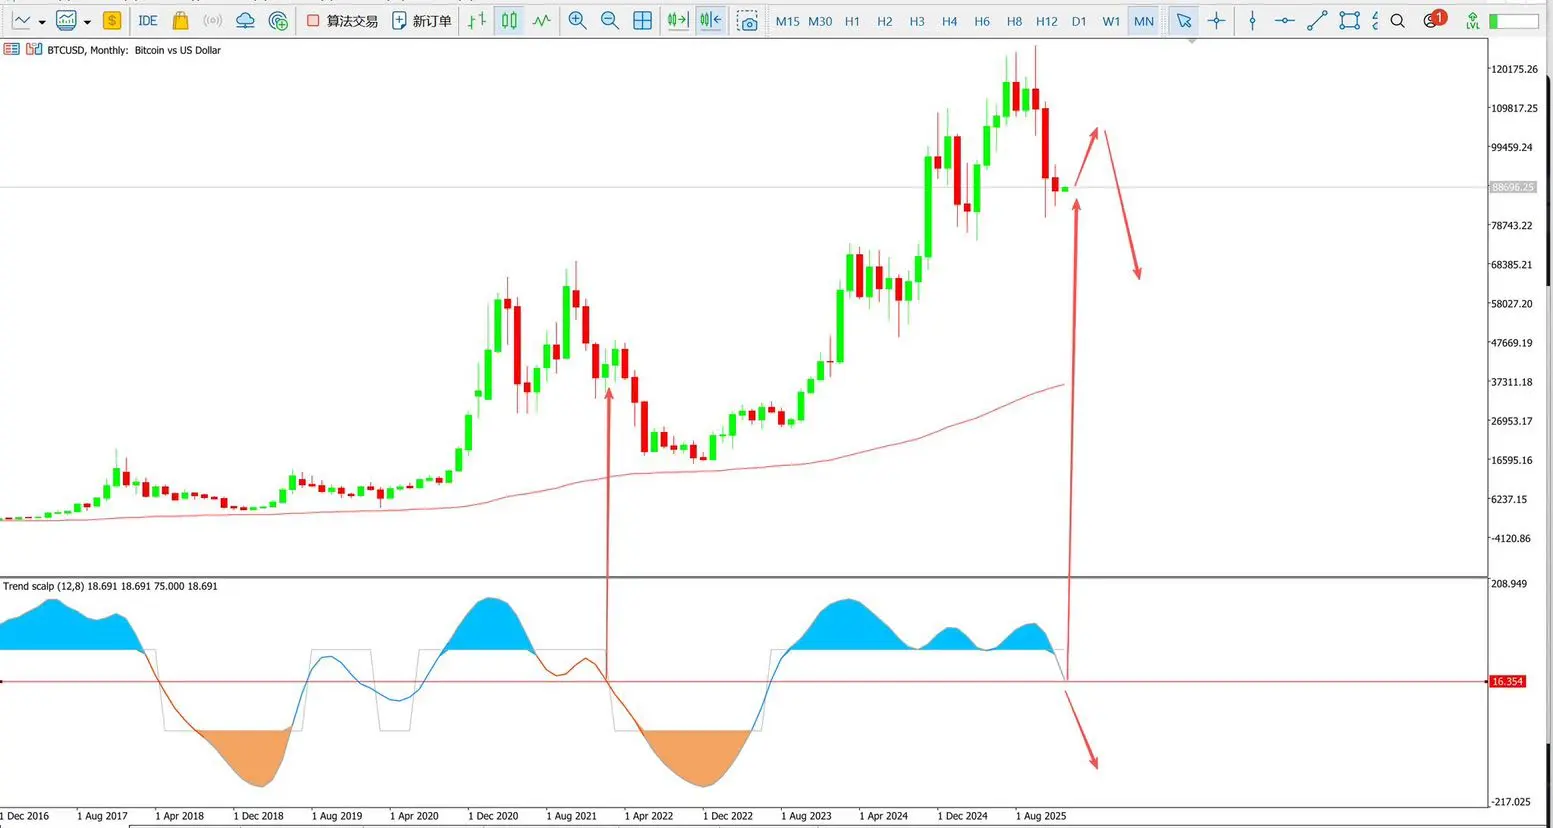Click the one-click trading icon beside BTCUSD
Screen dimensions: 1553x828
tap(34, 49)
